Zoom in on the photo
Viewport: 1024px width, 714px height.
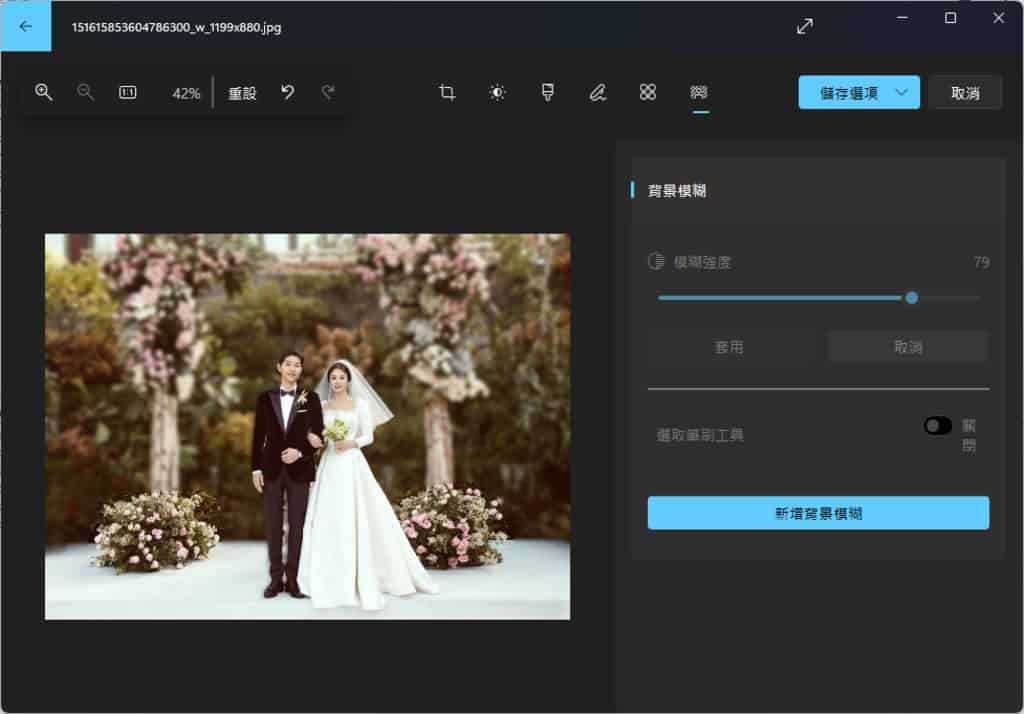click(44, 92)
